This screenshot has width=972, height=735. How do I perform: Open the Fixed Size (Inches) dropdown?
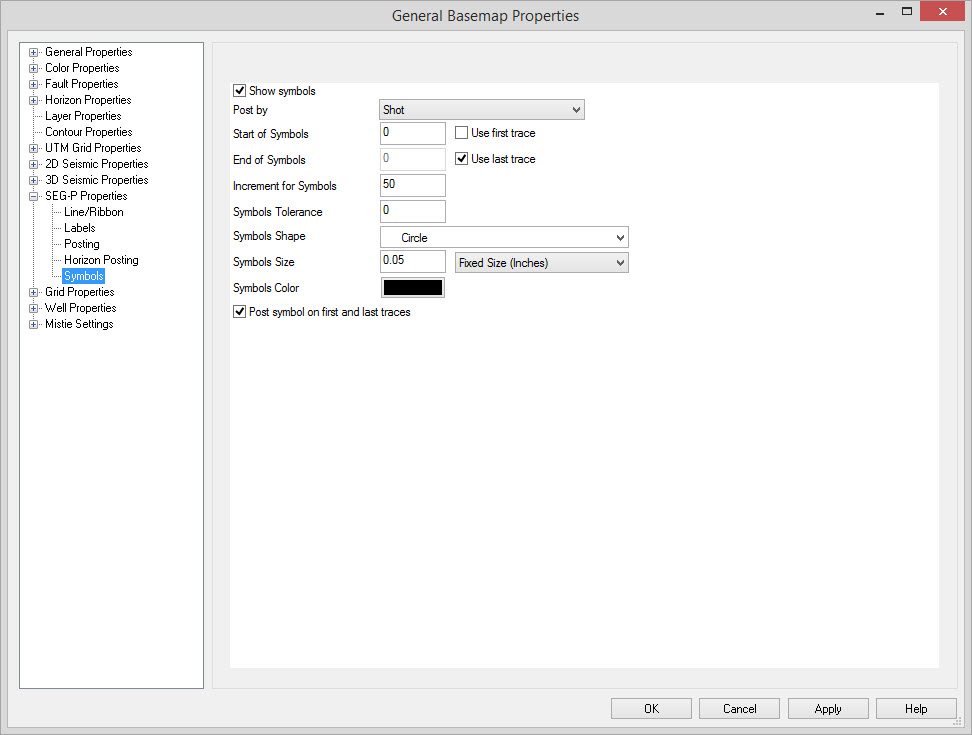[x=541, y=263]
